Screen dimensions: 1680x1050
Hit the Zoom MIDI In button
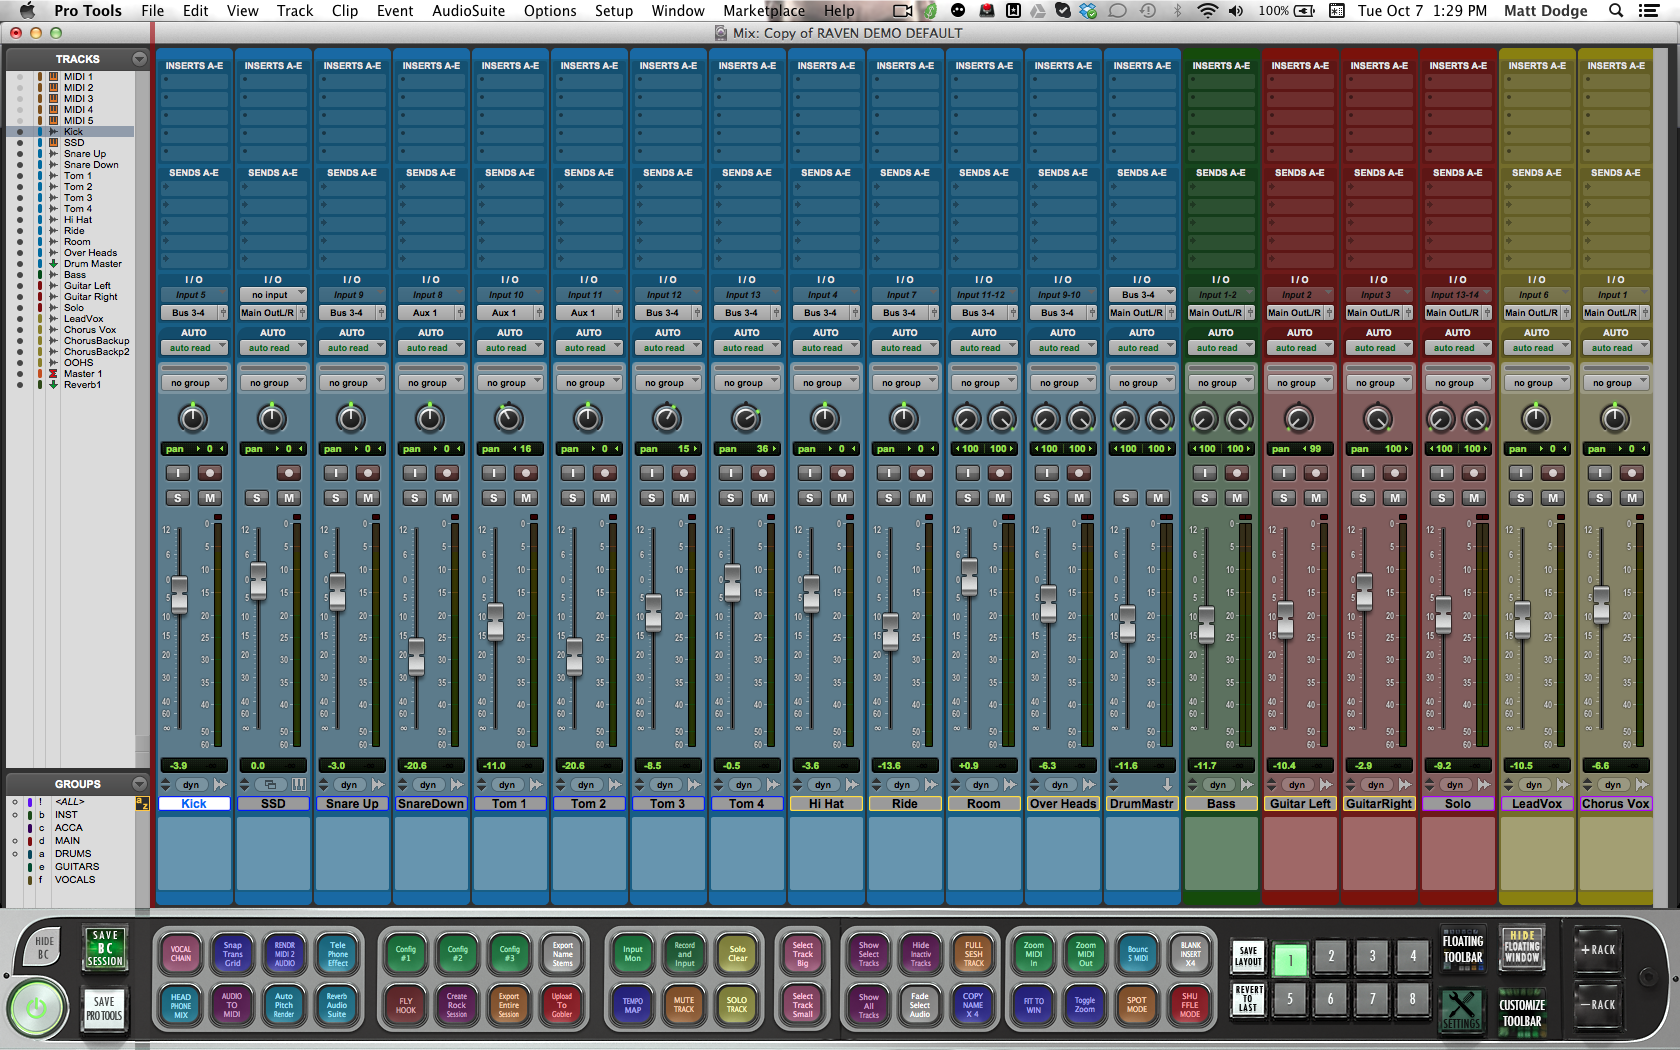(1034, 954)
